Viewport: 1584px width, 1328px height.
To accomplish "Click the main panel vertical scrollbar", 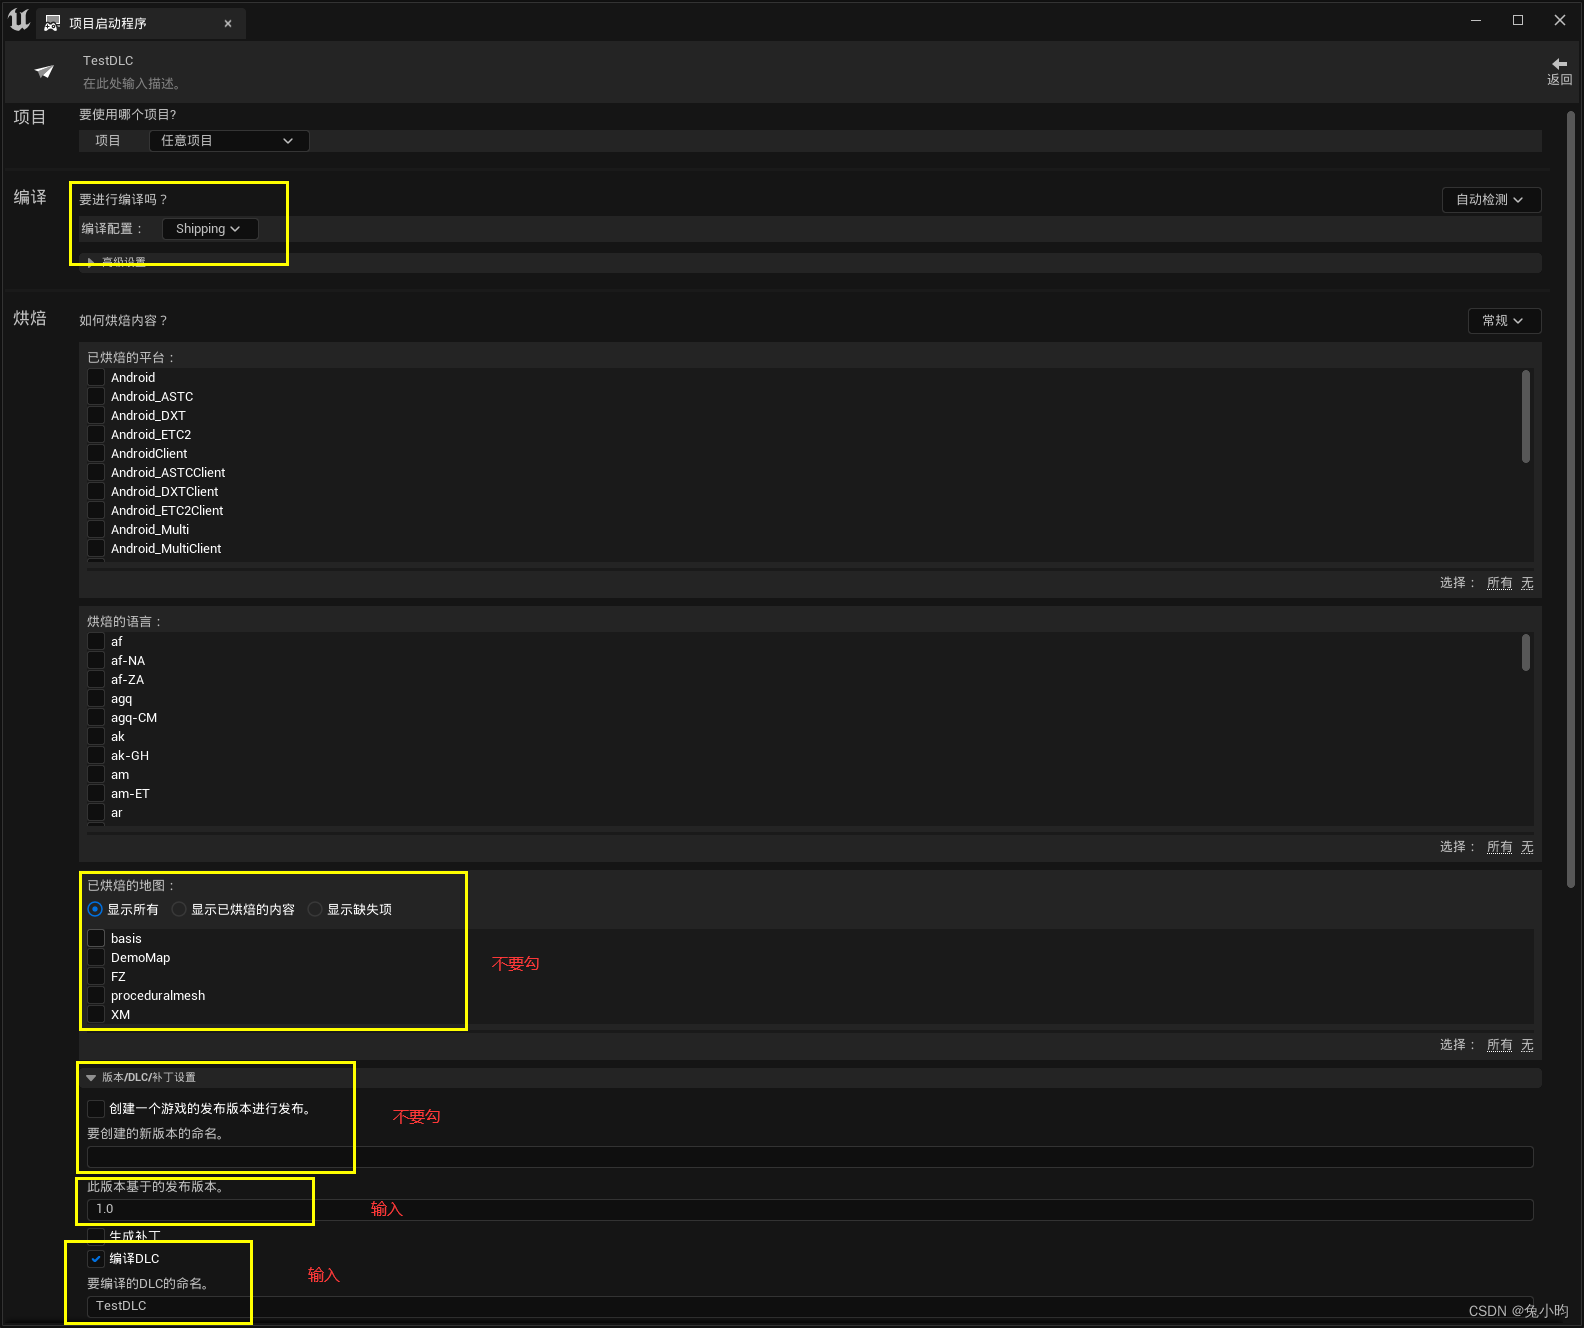I will tap(1571, 500).
